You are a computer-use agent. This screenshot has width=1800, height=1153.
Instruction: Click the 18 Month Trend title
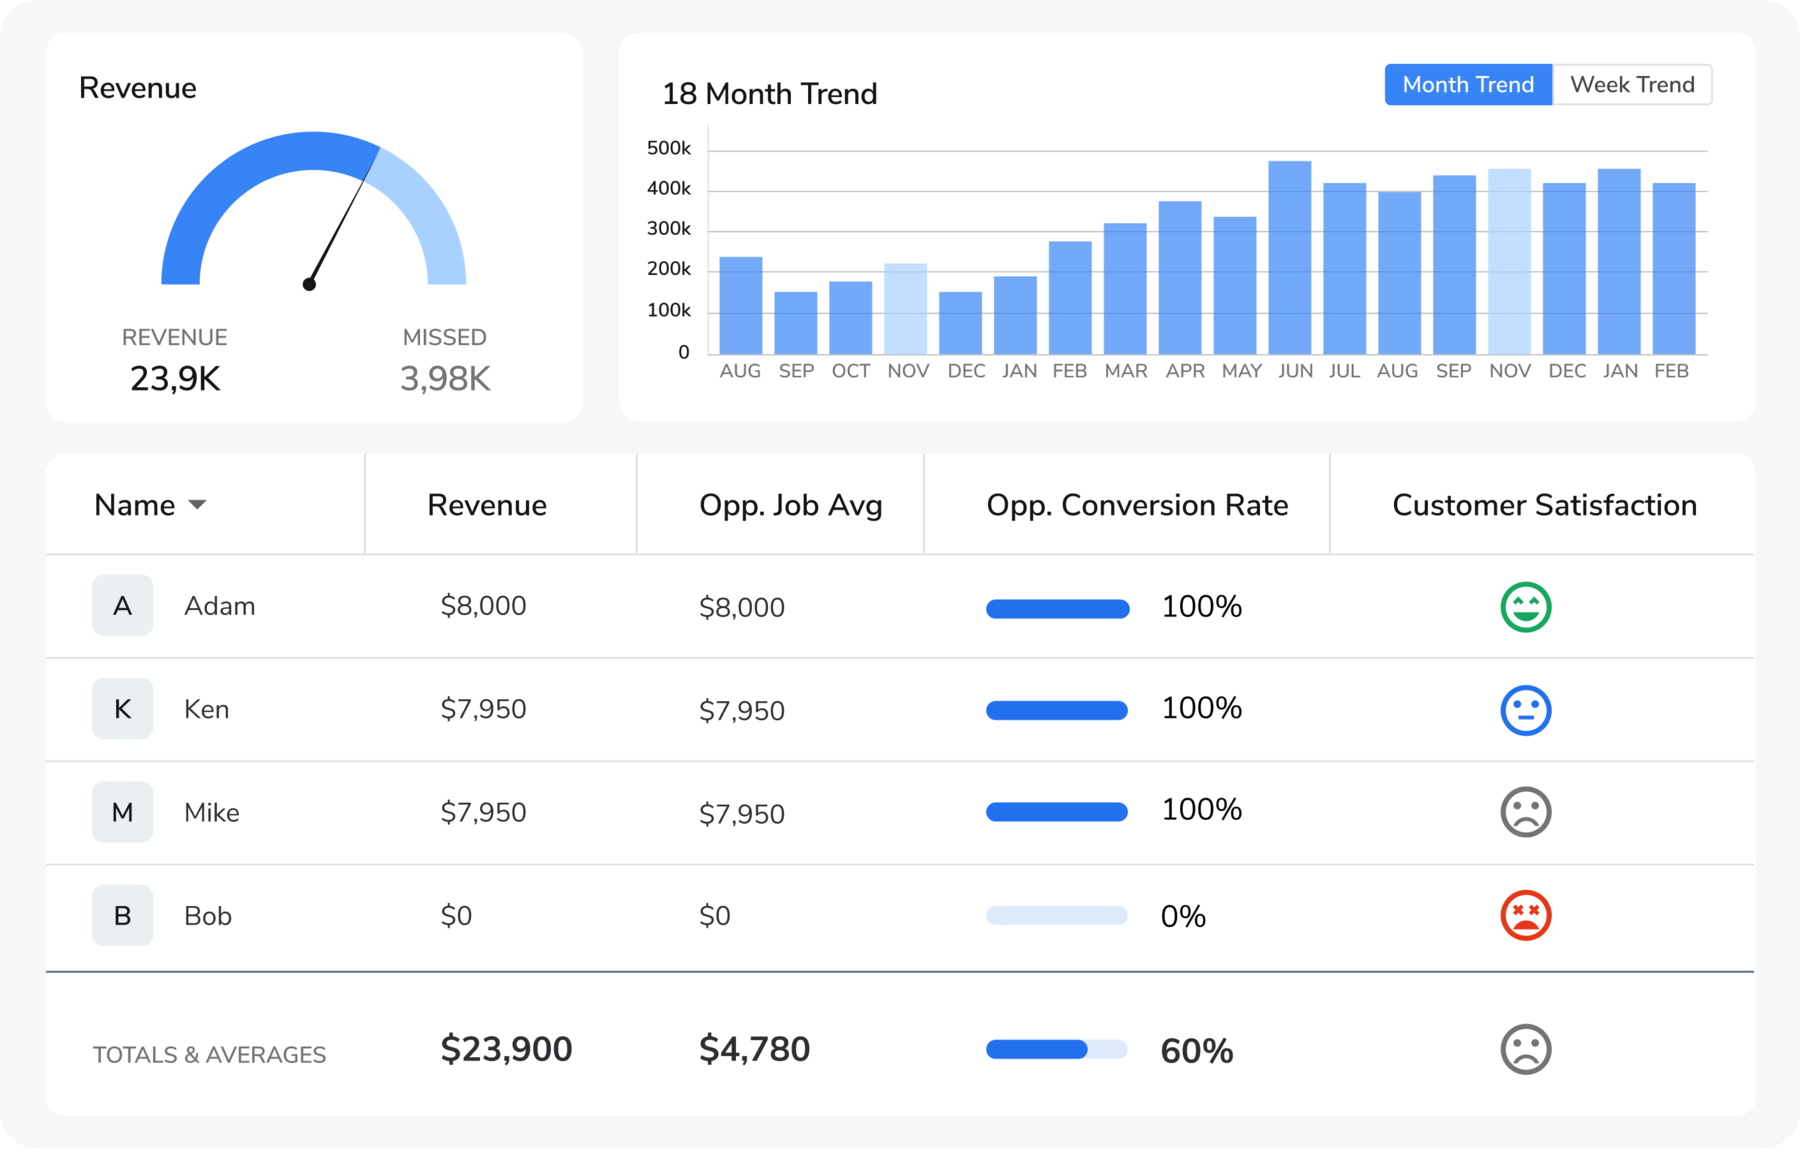769,93
